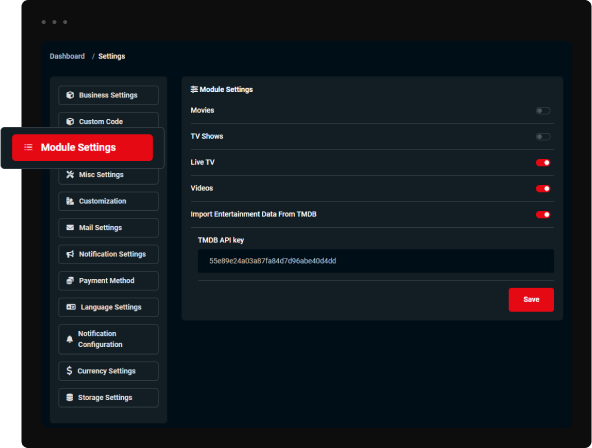Click the Module Settings list icon
The height and width of the screenshot is (448, 592).
point(28,147)
